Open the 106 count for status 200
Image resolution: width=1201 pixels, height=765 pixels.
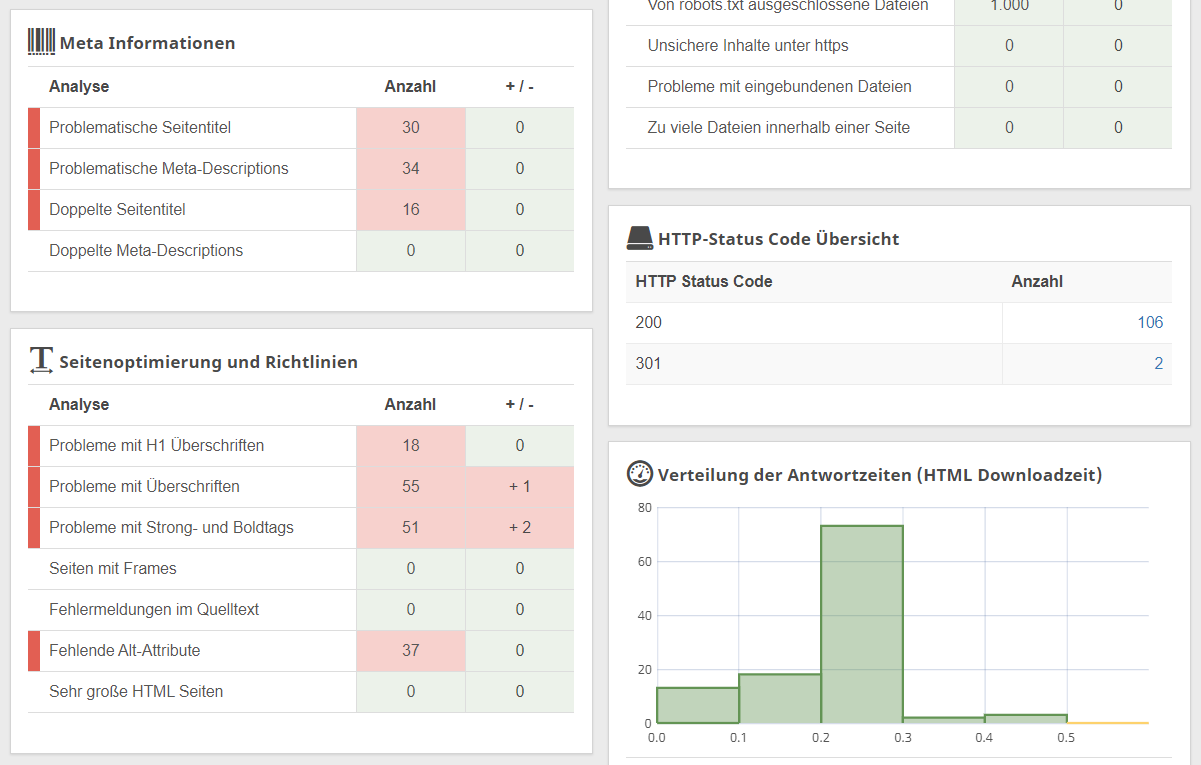coord(1150,322)
